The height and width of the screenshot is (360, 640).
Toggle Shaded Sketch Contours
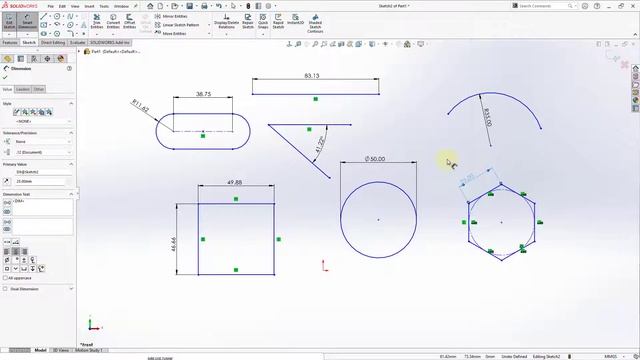pos(315,23)
